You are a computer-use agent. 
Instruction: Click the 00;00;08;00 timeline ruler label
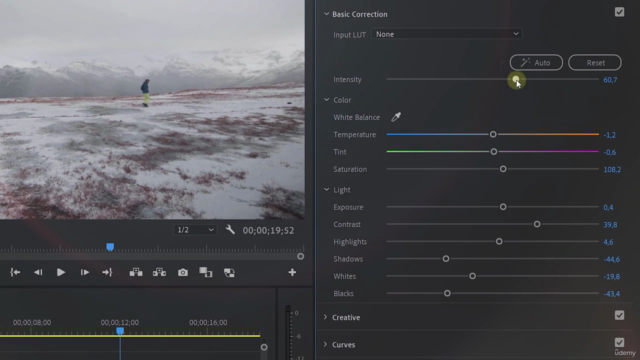(32, 322)
